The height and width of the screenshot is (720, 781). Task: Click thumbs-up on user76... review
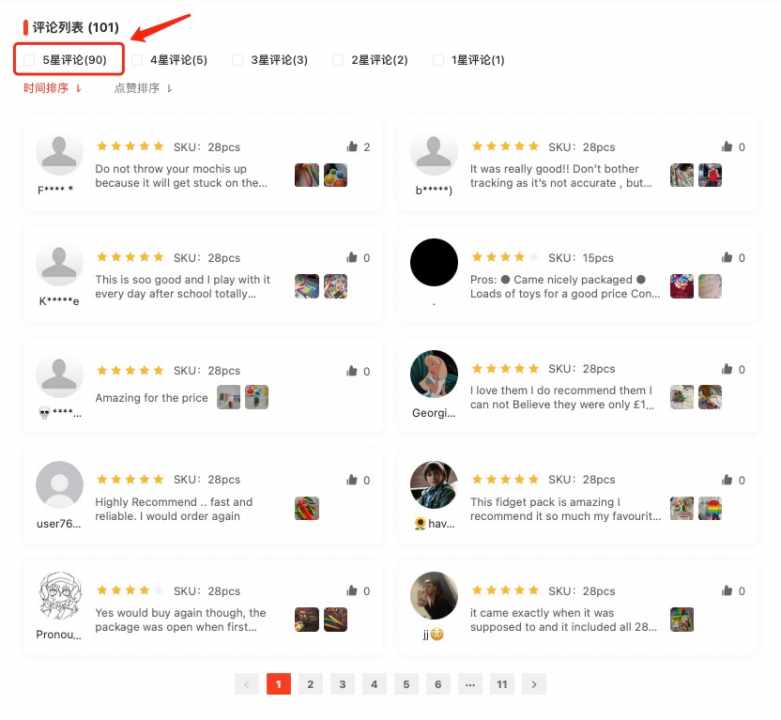352,480
